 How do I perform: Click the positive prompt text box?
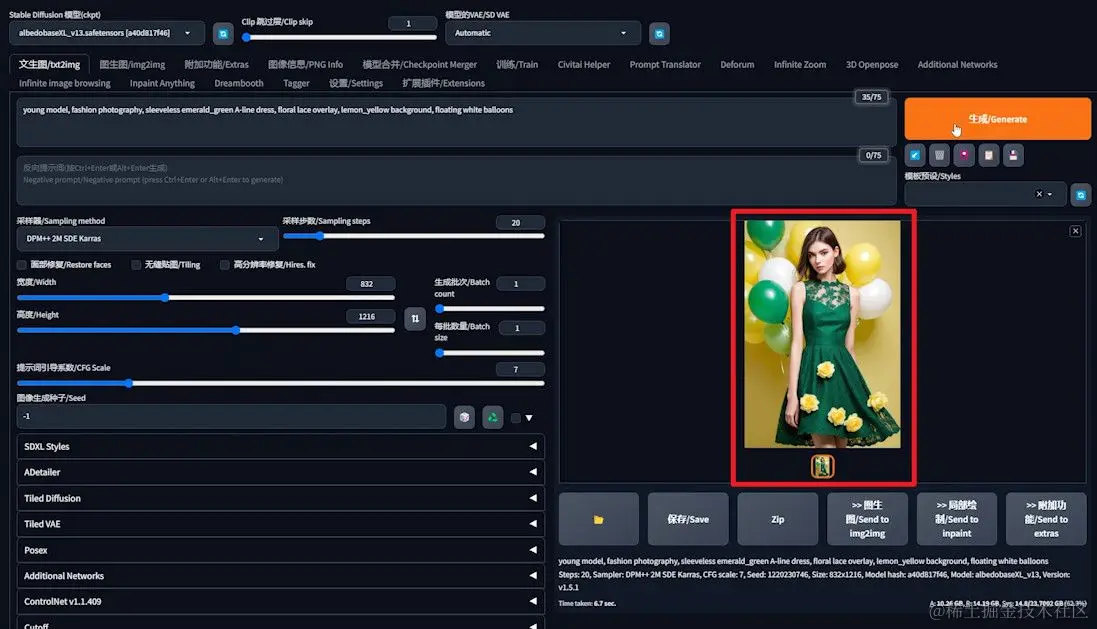[x=456, y=122]
